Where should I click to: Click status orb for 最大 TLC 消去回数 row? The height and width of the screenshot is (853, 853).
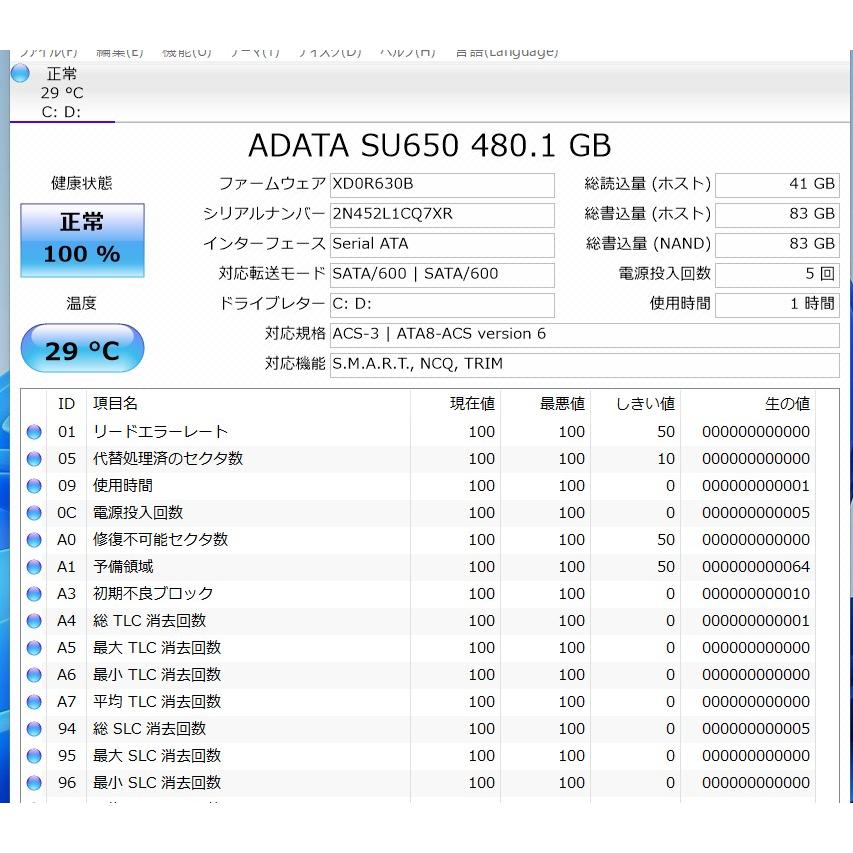34,648
